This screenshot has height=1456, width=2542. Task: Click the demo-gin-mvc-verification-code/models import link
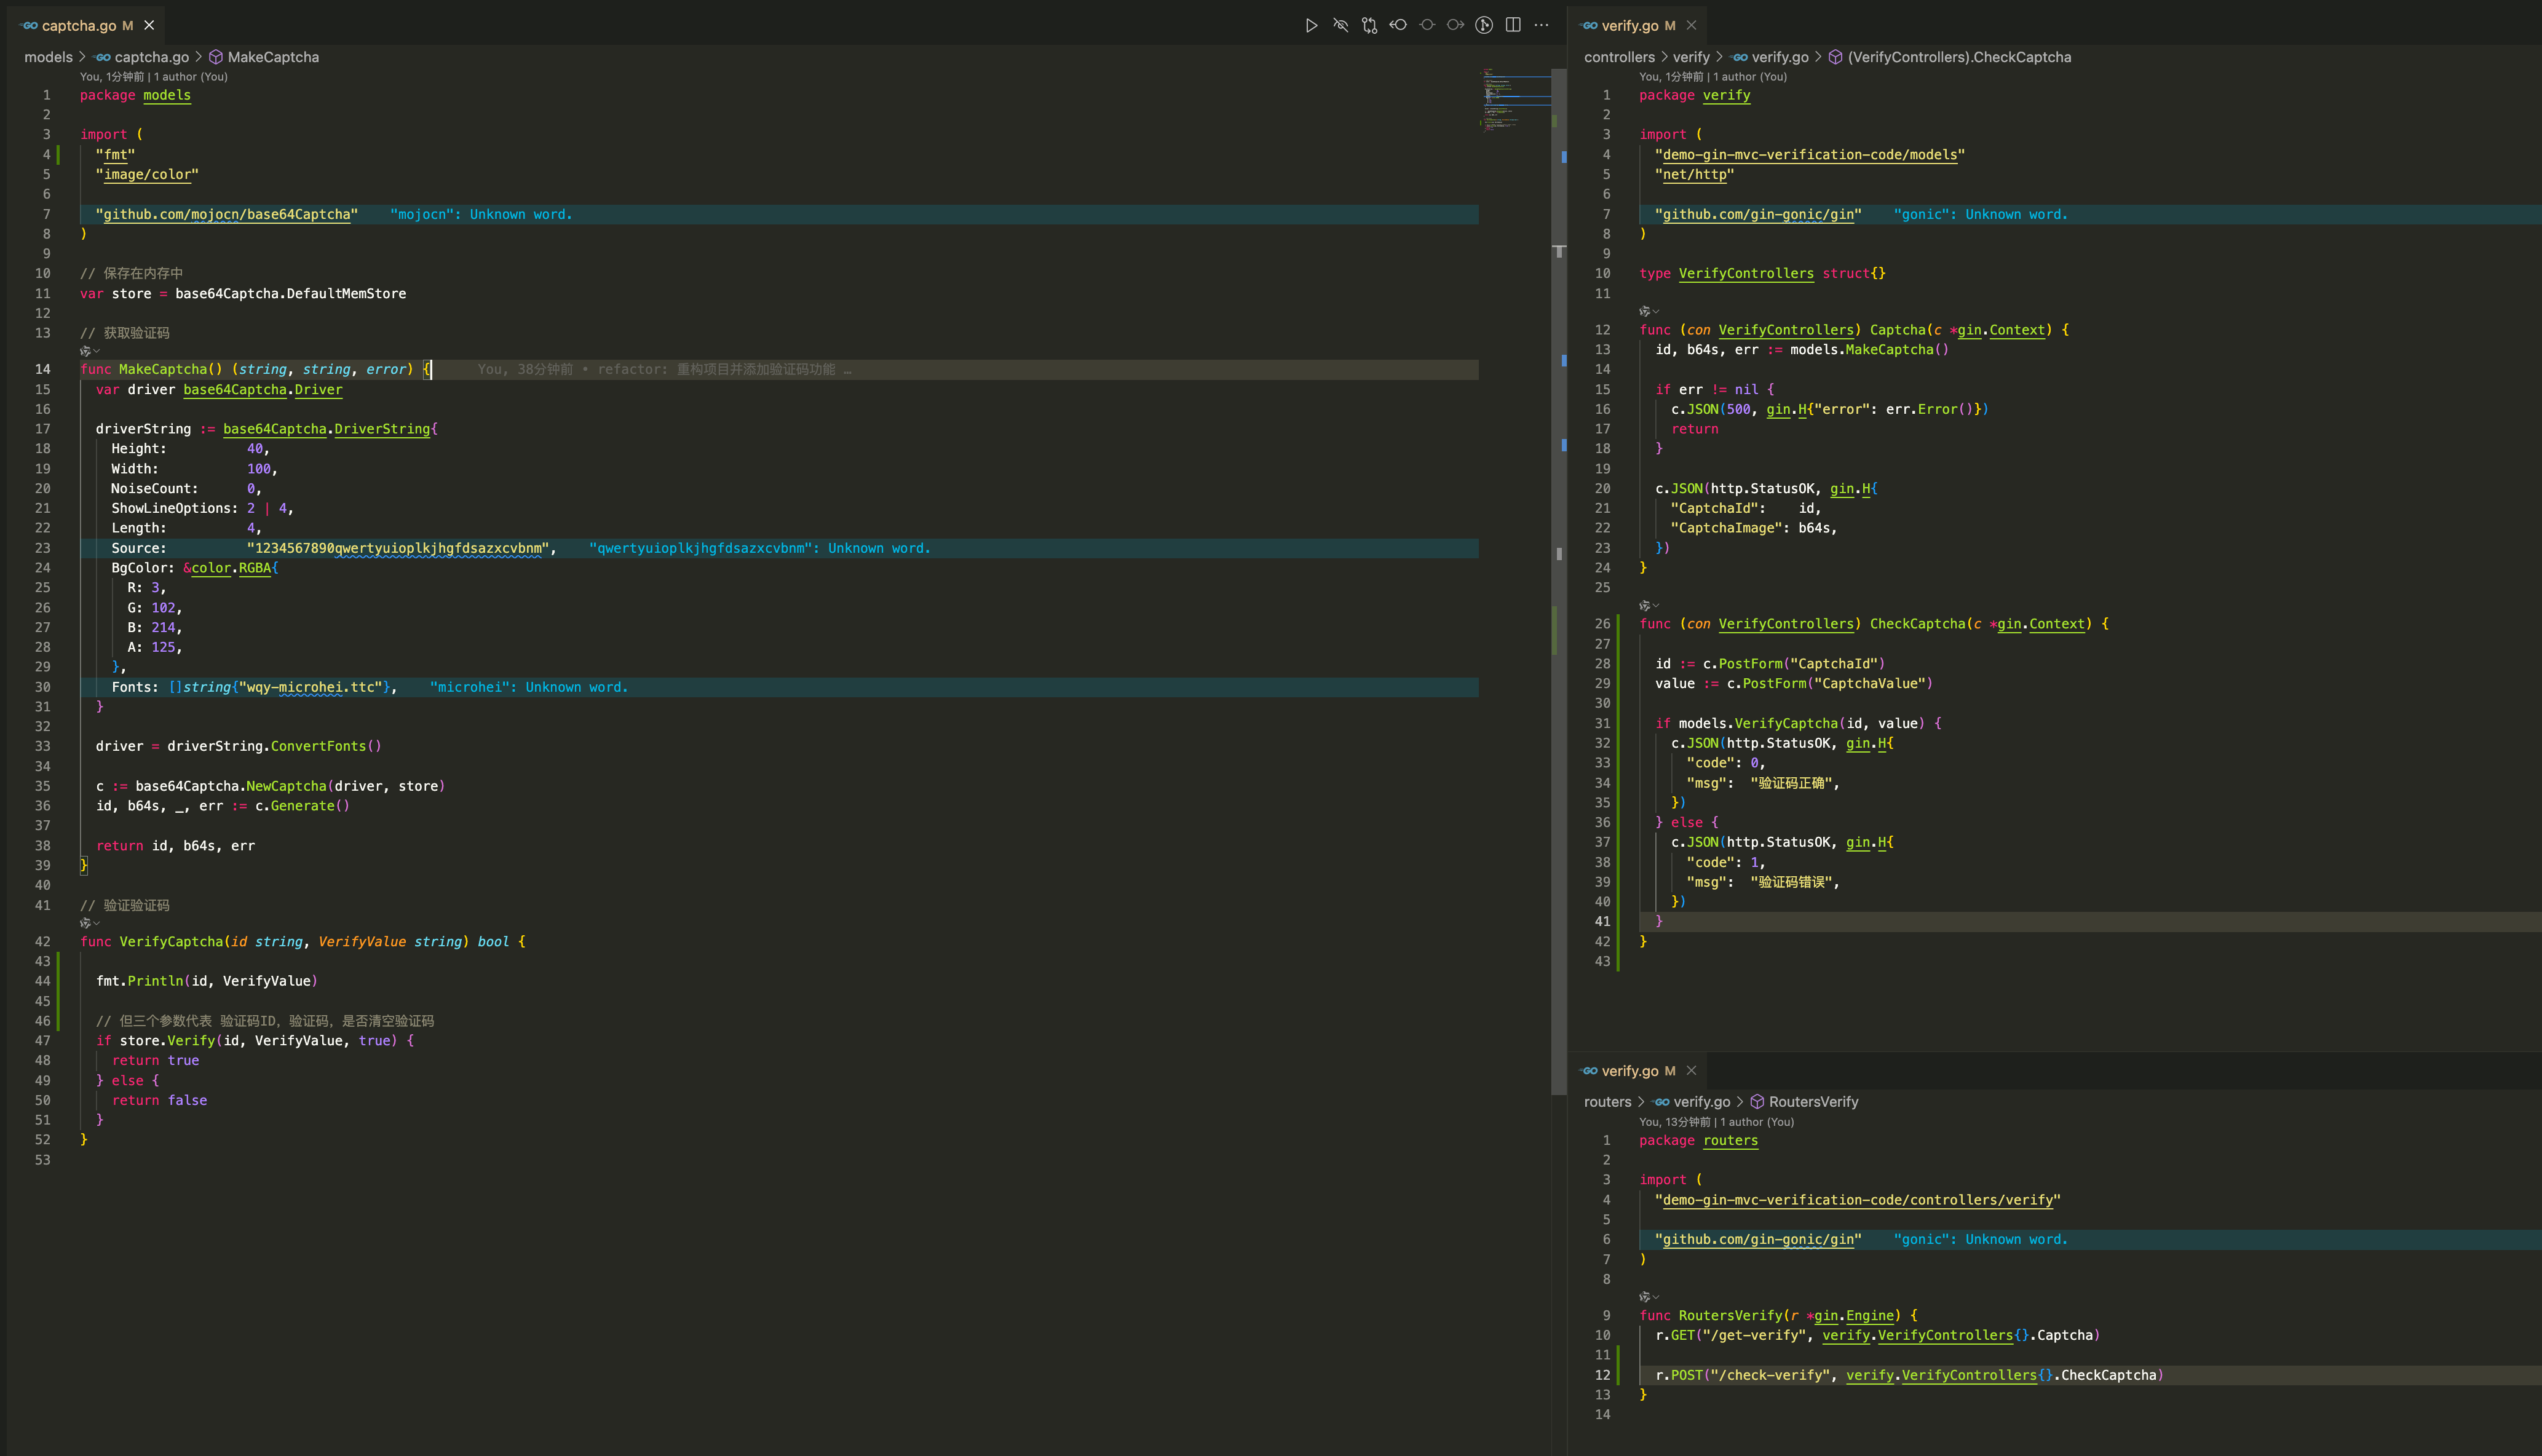1810,155
